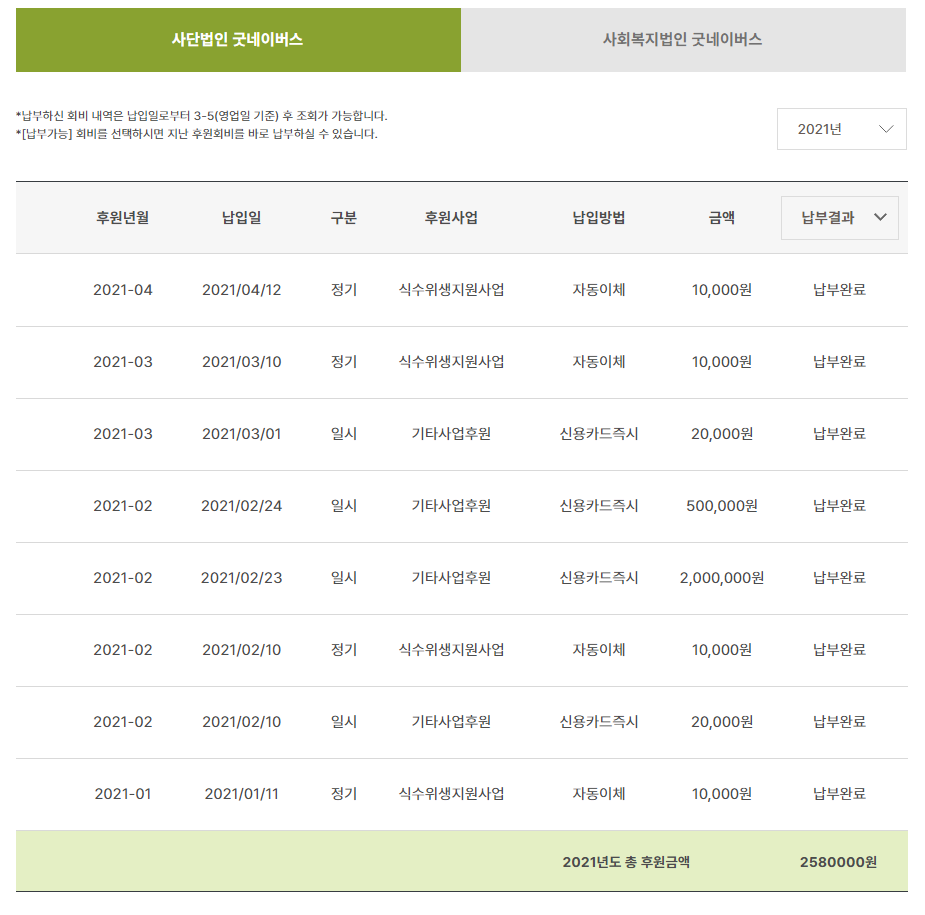Click 납부완료 status in 2021/02/24 row
Viewport: 925px width, 915px height.
coord(839,506)
